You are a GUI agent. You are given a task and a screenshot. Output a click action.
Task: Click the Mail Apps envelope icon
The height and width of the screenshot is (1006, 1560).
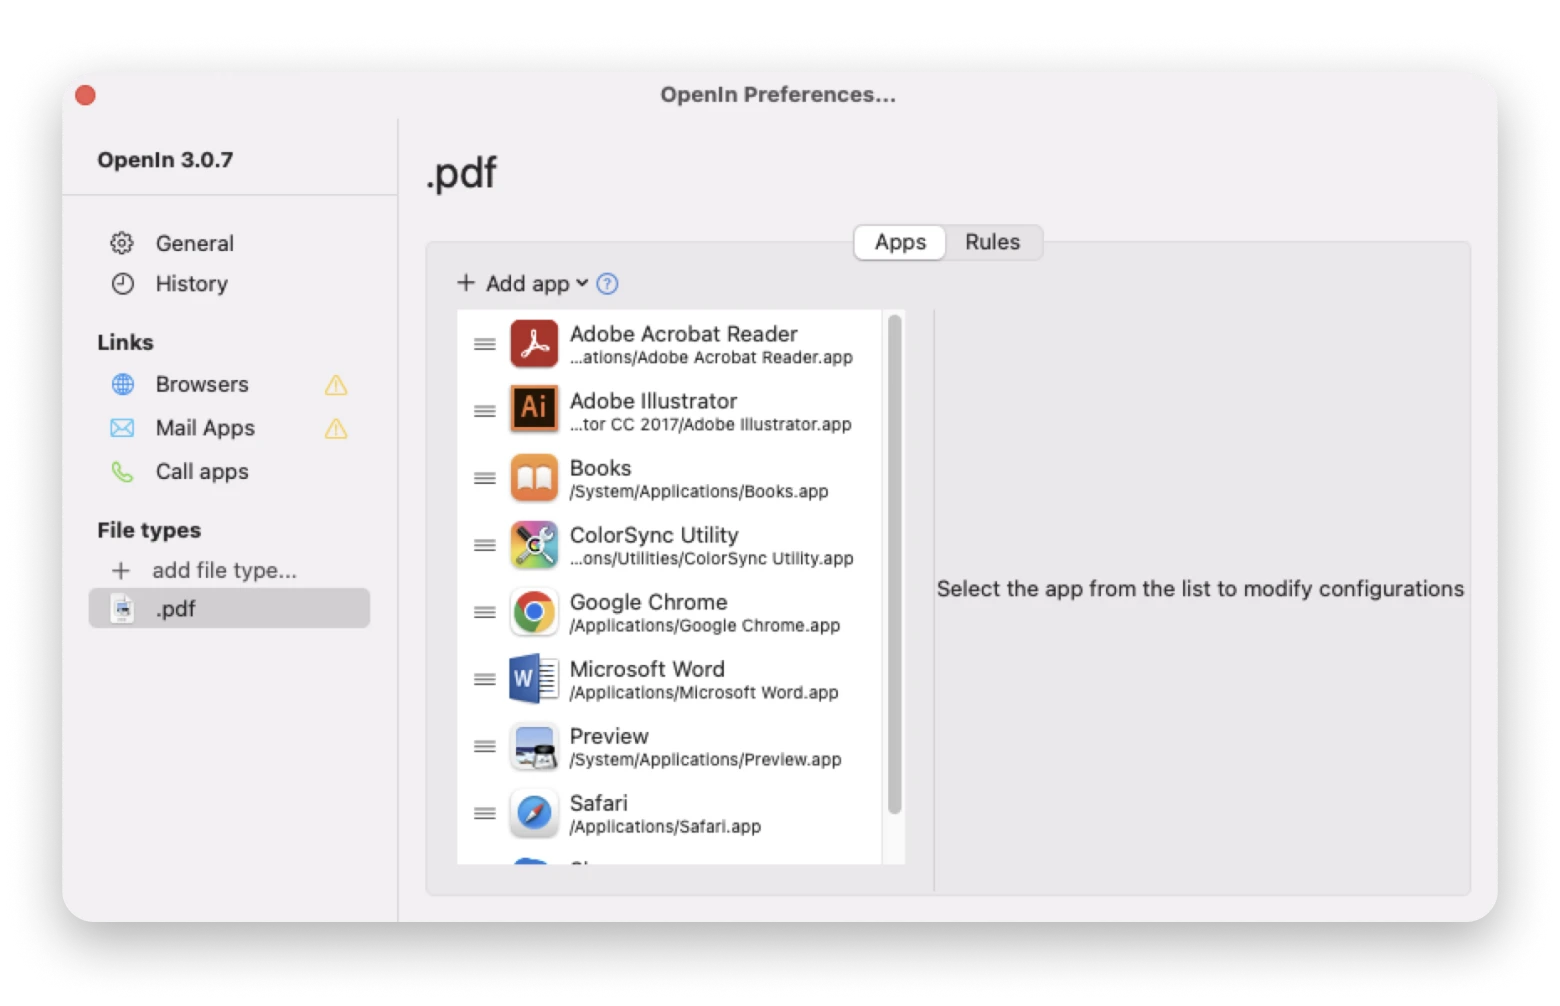(x=122, y=428)
